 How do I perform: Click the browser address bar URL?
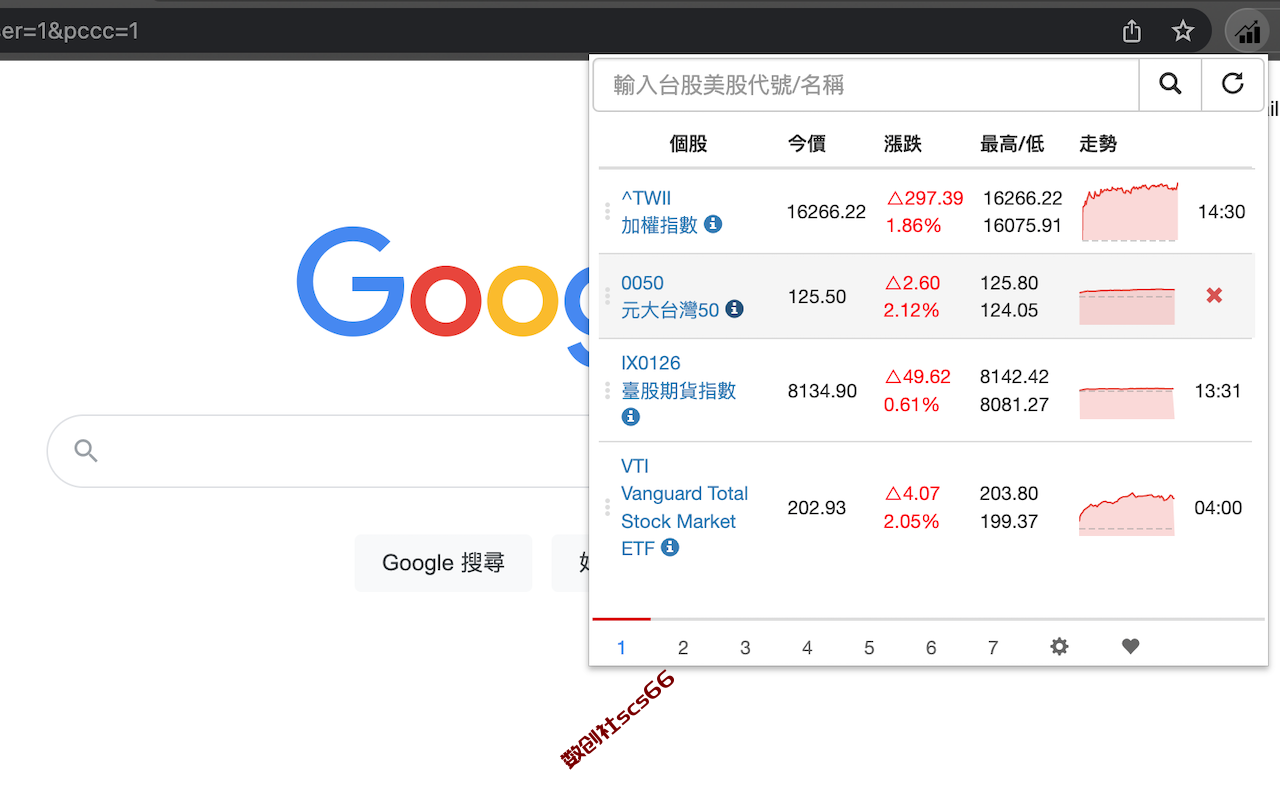pos(69,31)
